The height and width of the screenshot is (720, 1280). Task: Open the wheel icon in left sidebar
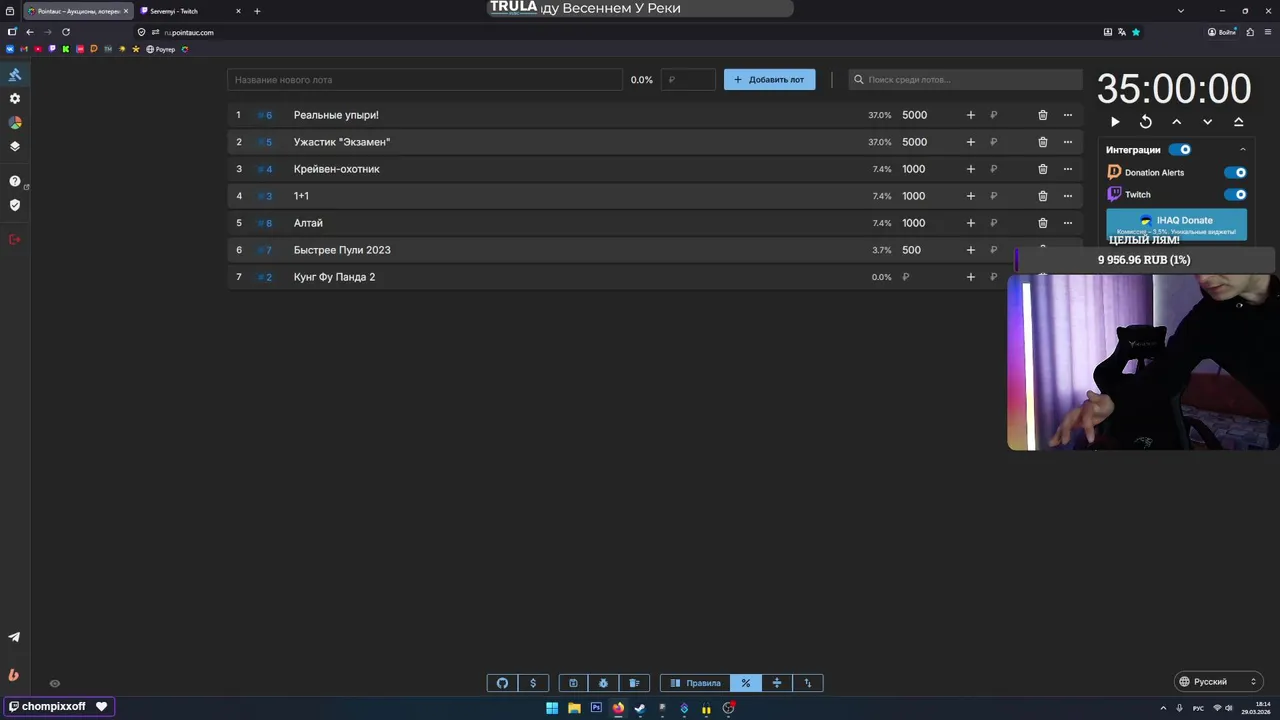point(15,122)
